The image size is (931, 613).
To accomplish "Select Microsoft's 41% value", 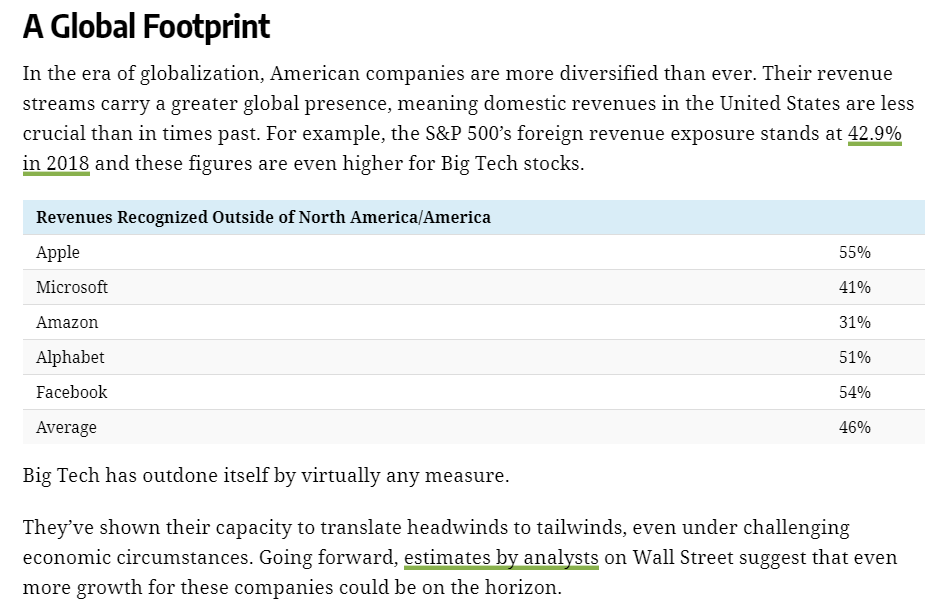I will [854, 287].
